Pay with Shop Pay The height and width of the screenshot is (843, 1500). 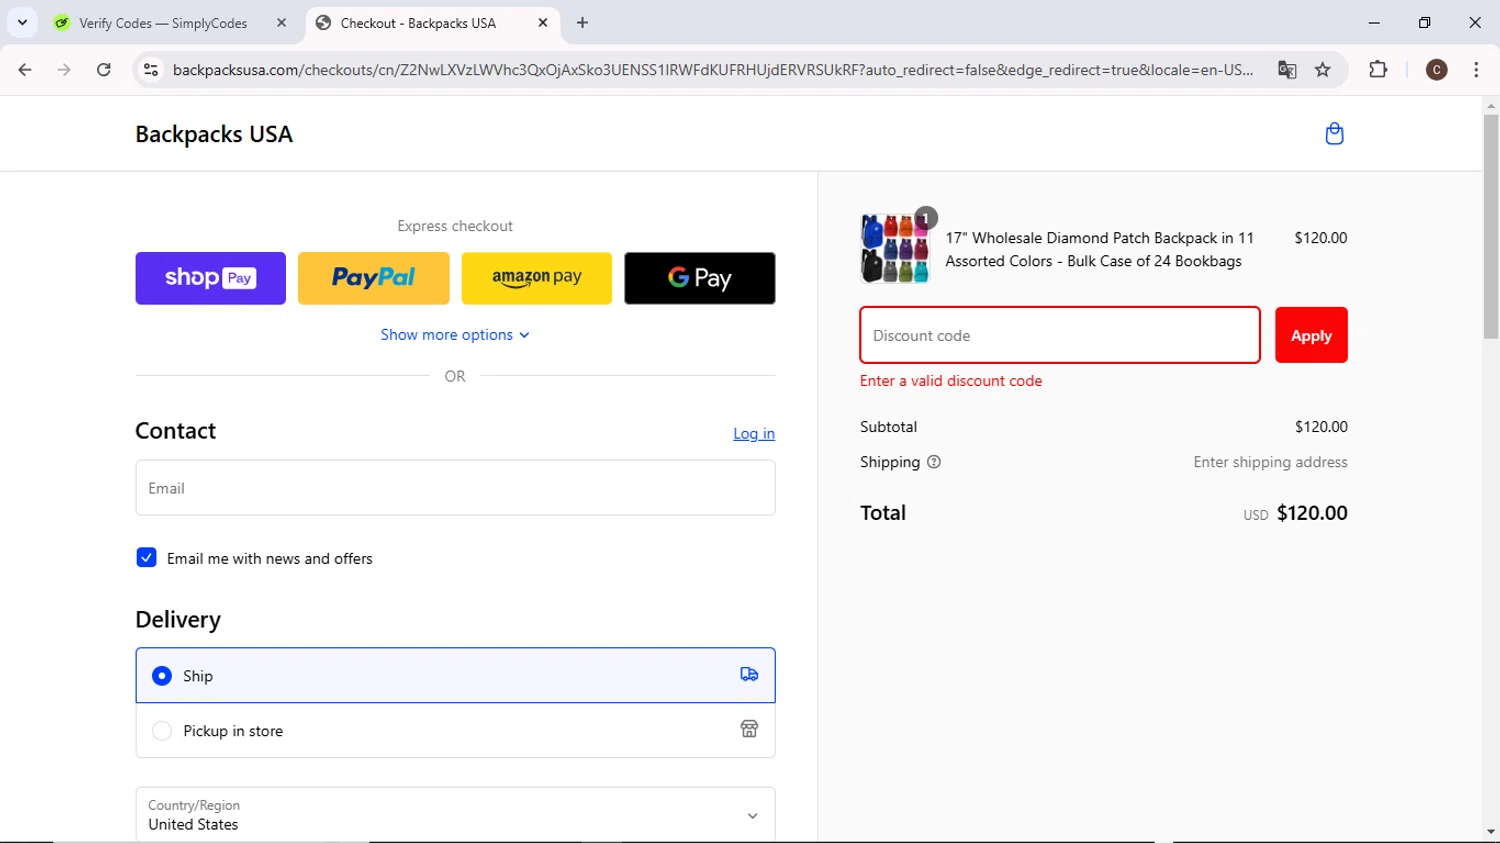[x=211, y=278]
